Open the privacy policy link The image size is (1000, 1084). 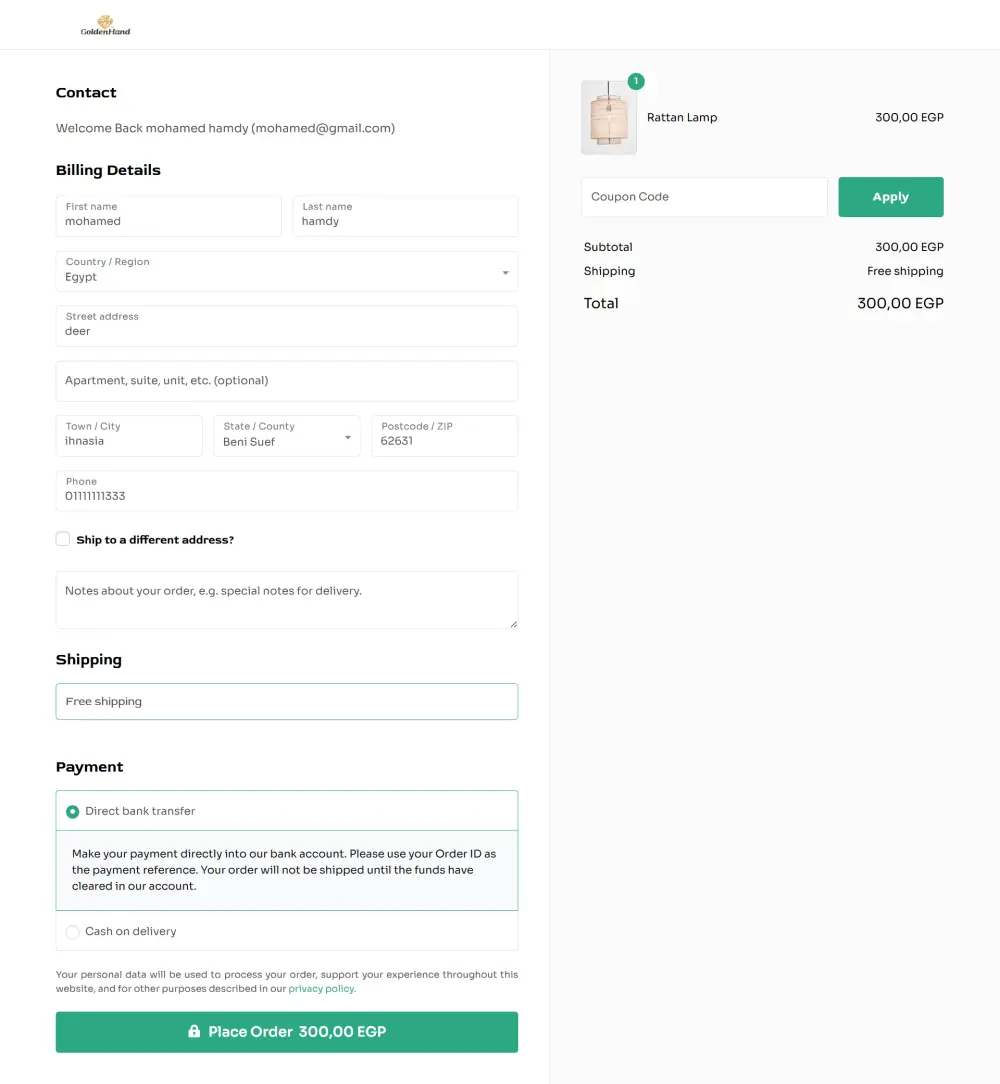320,988
